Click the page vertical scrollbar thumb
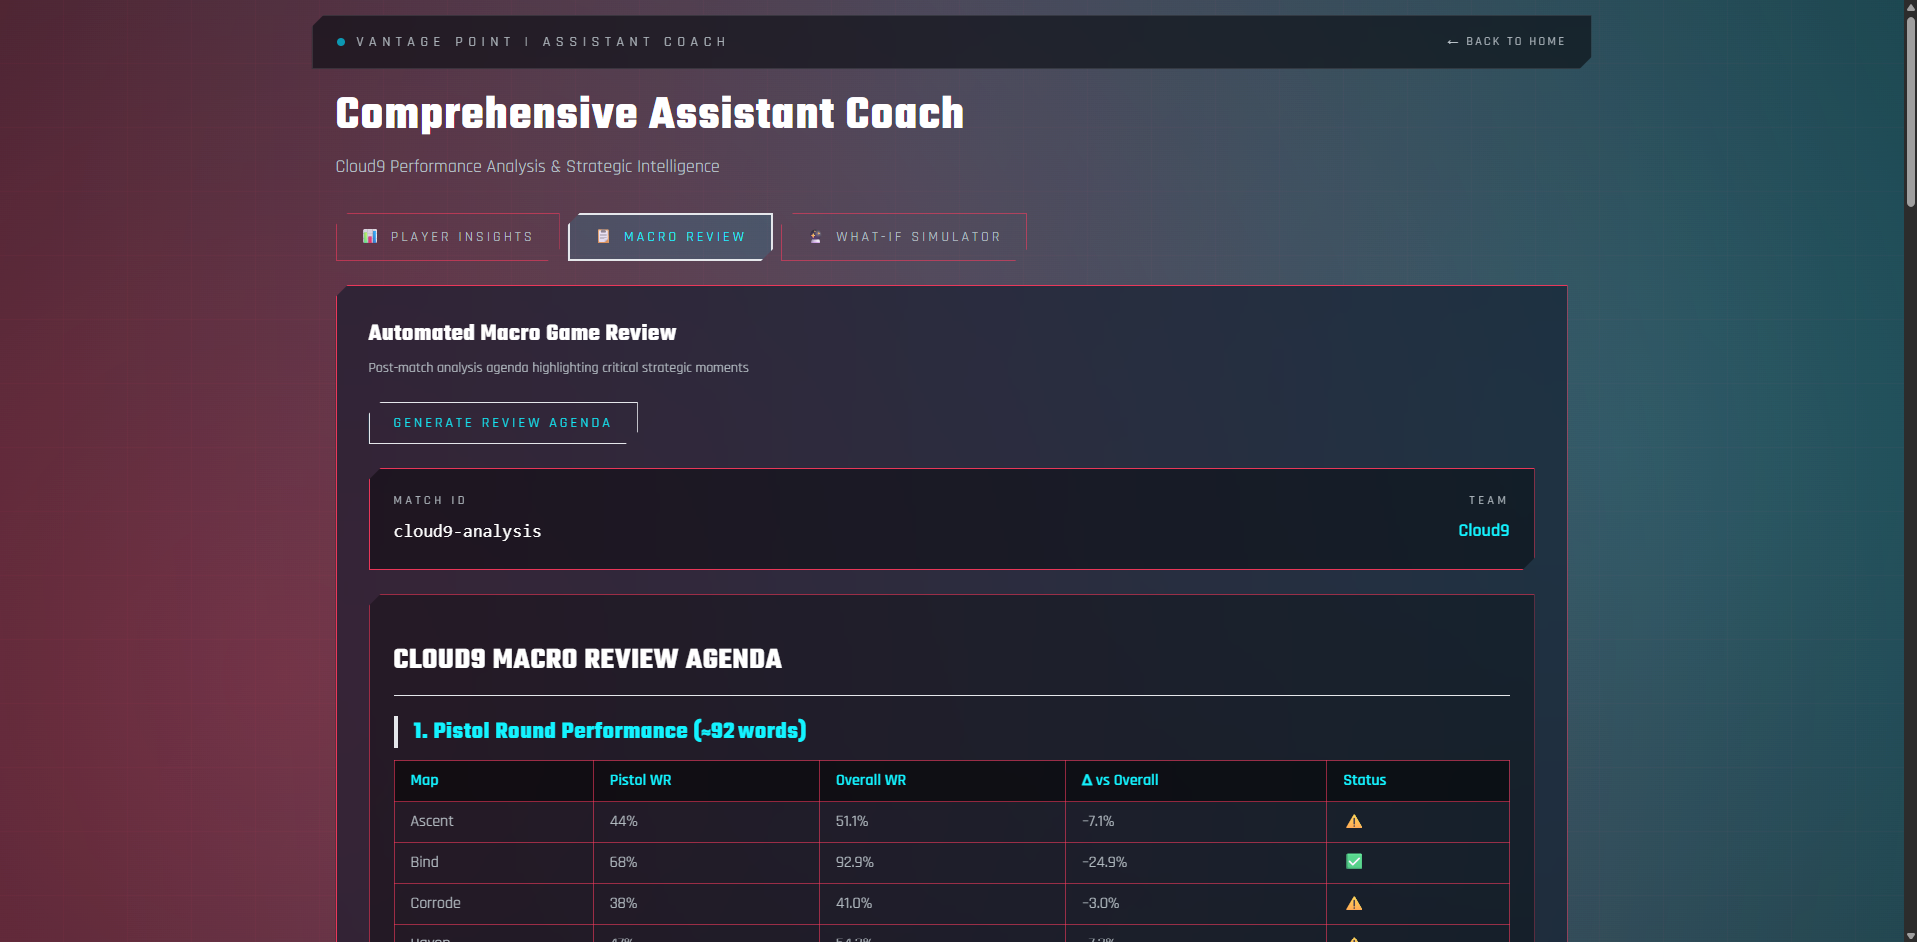Image resolution: width=1917 pixels, height=942 pixels. [x=1910, y=110]
